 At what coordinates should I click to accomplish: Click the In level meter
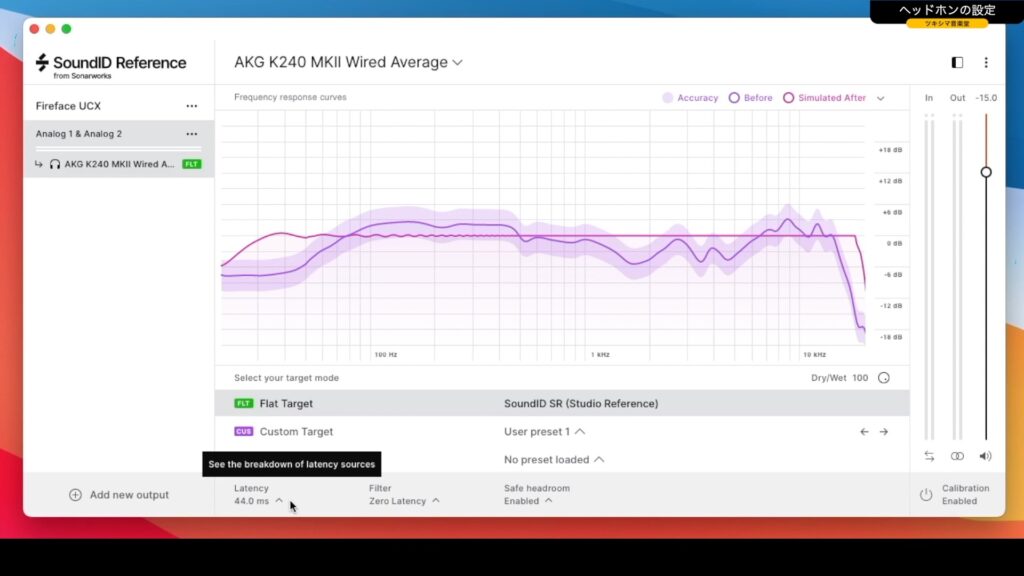(929, 277)
